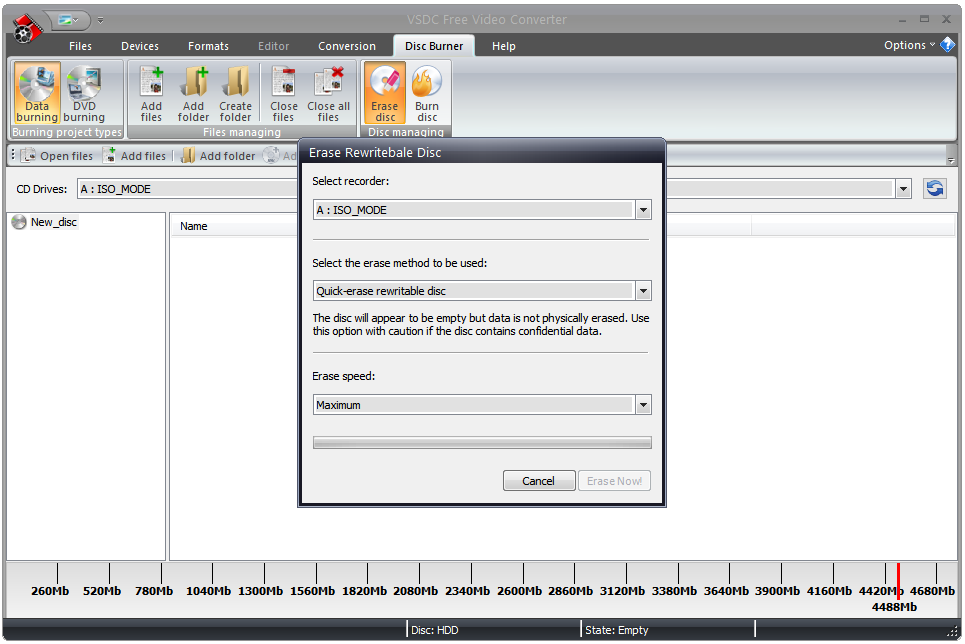
Task: Click the red 4488Mb capacity marker
Action: pos(897,581)
